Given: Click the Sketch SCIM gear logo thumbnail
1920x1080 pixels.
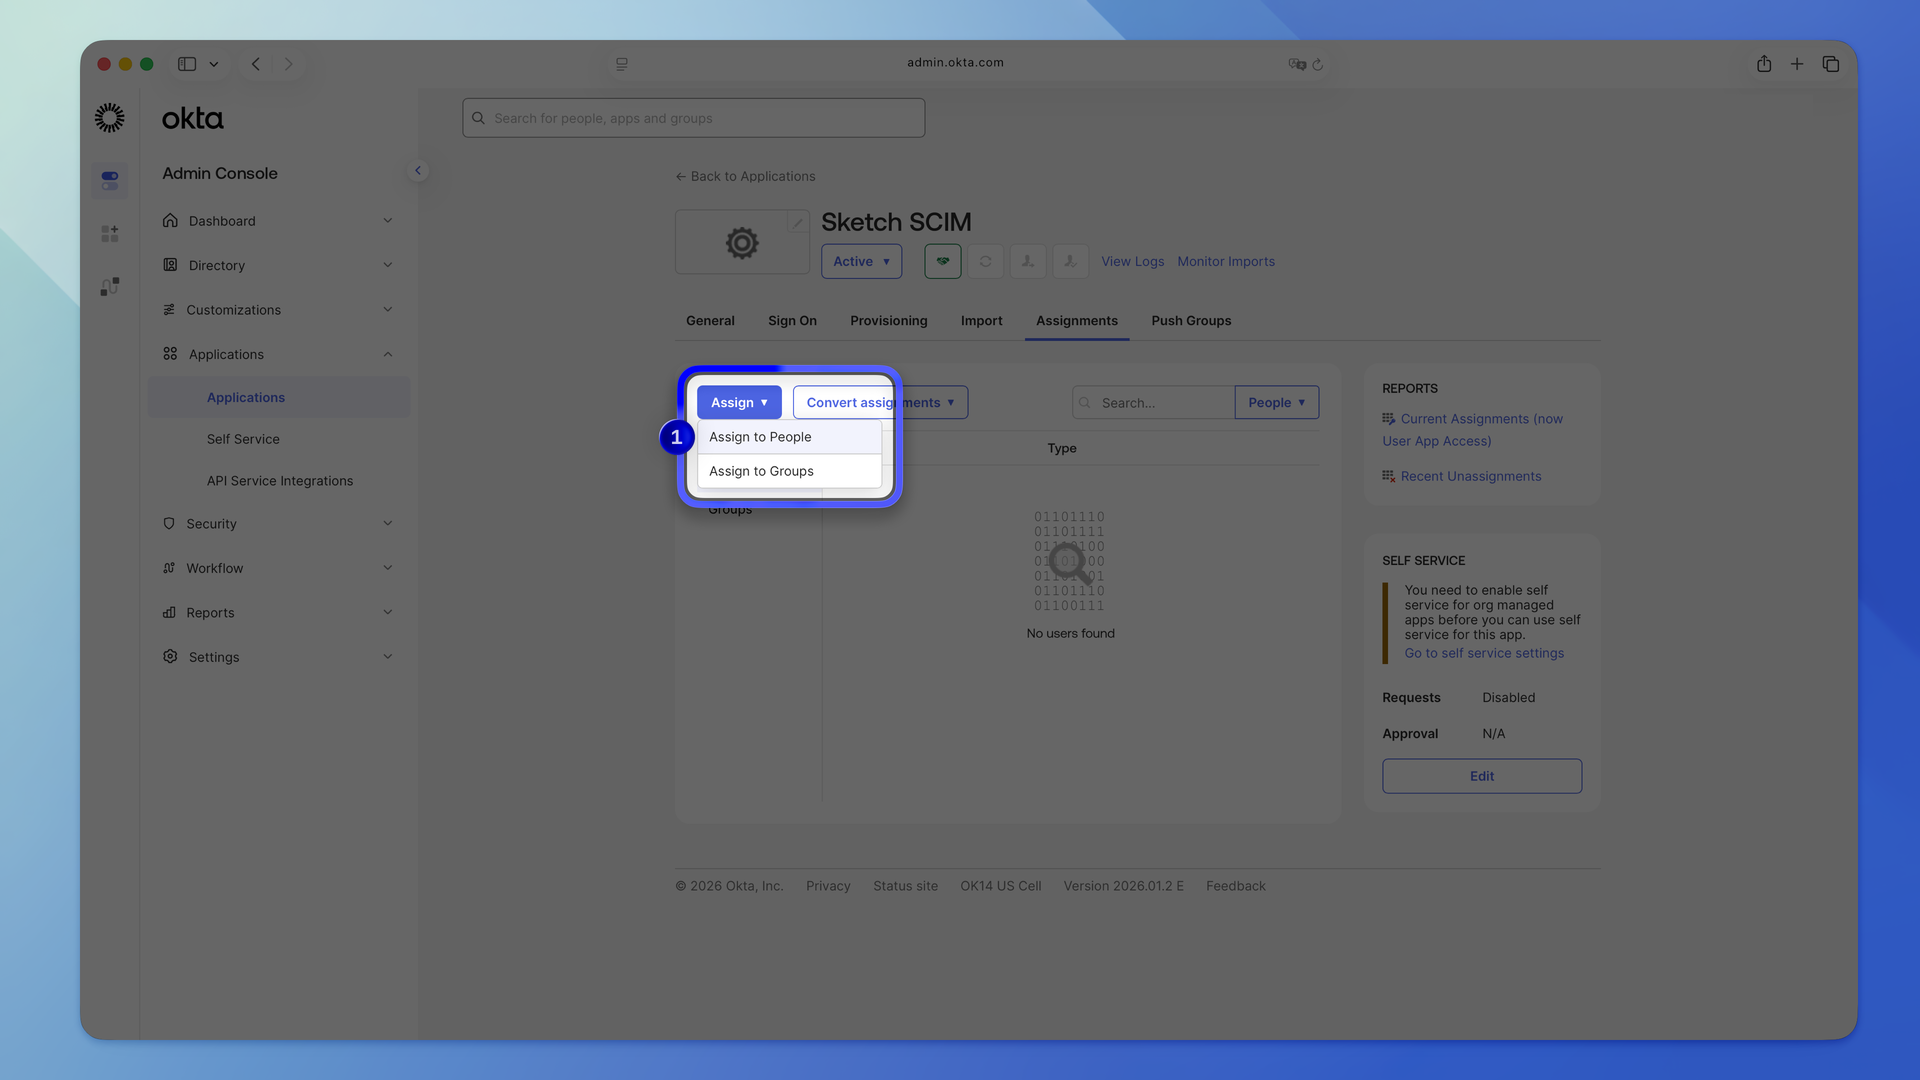Looking at the screenshot, I should tap(742, 242).
